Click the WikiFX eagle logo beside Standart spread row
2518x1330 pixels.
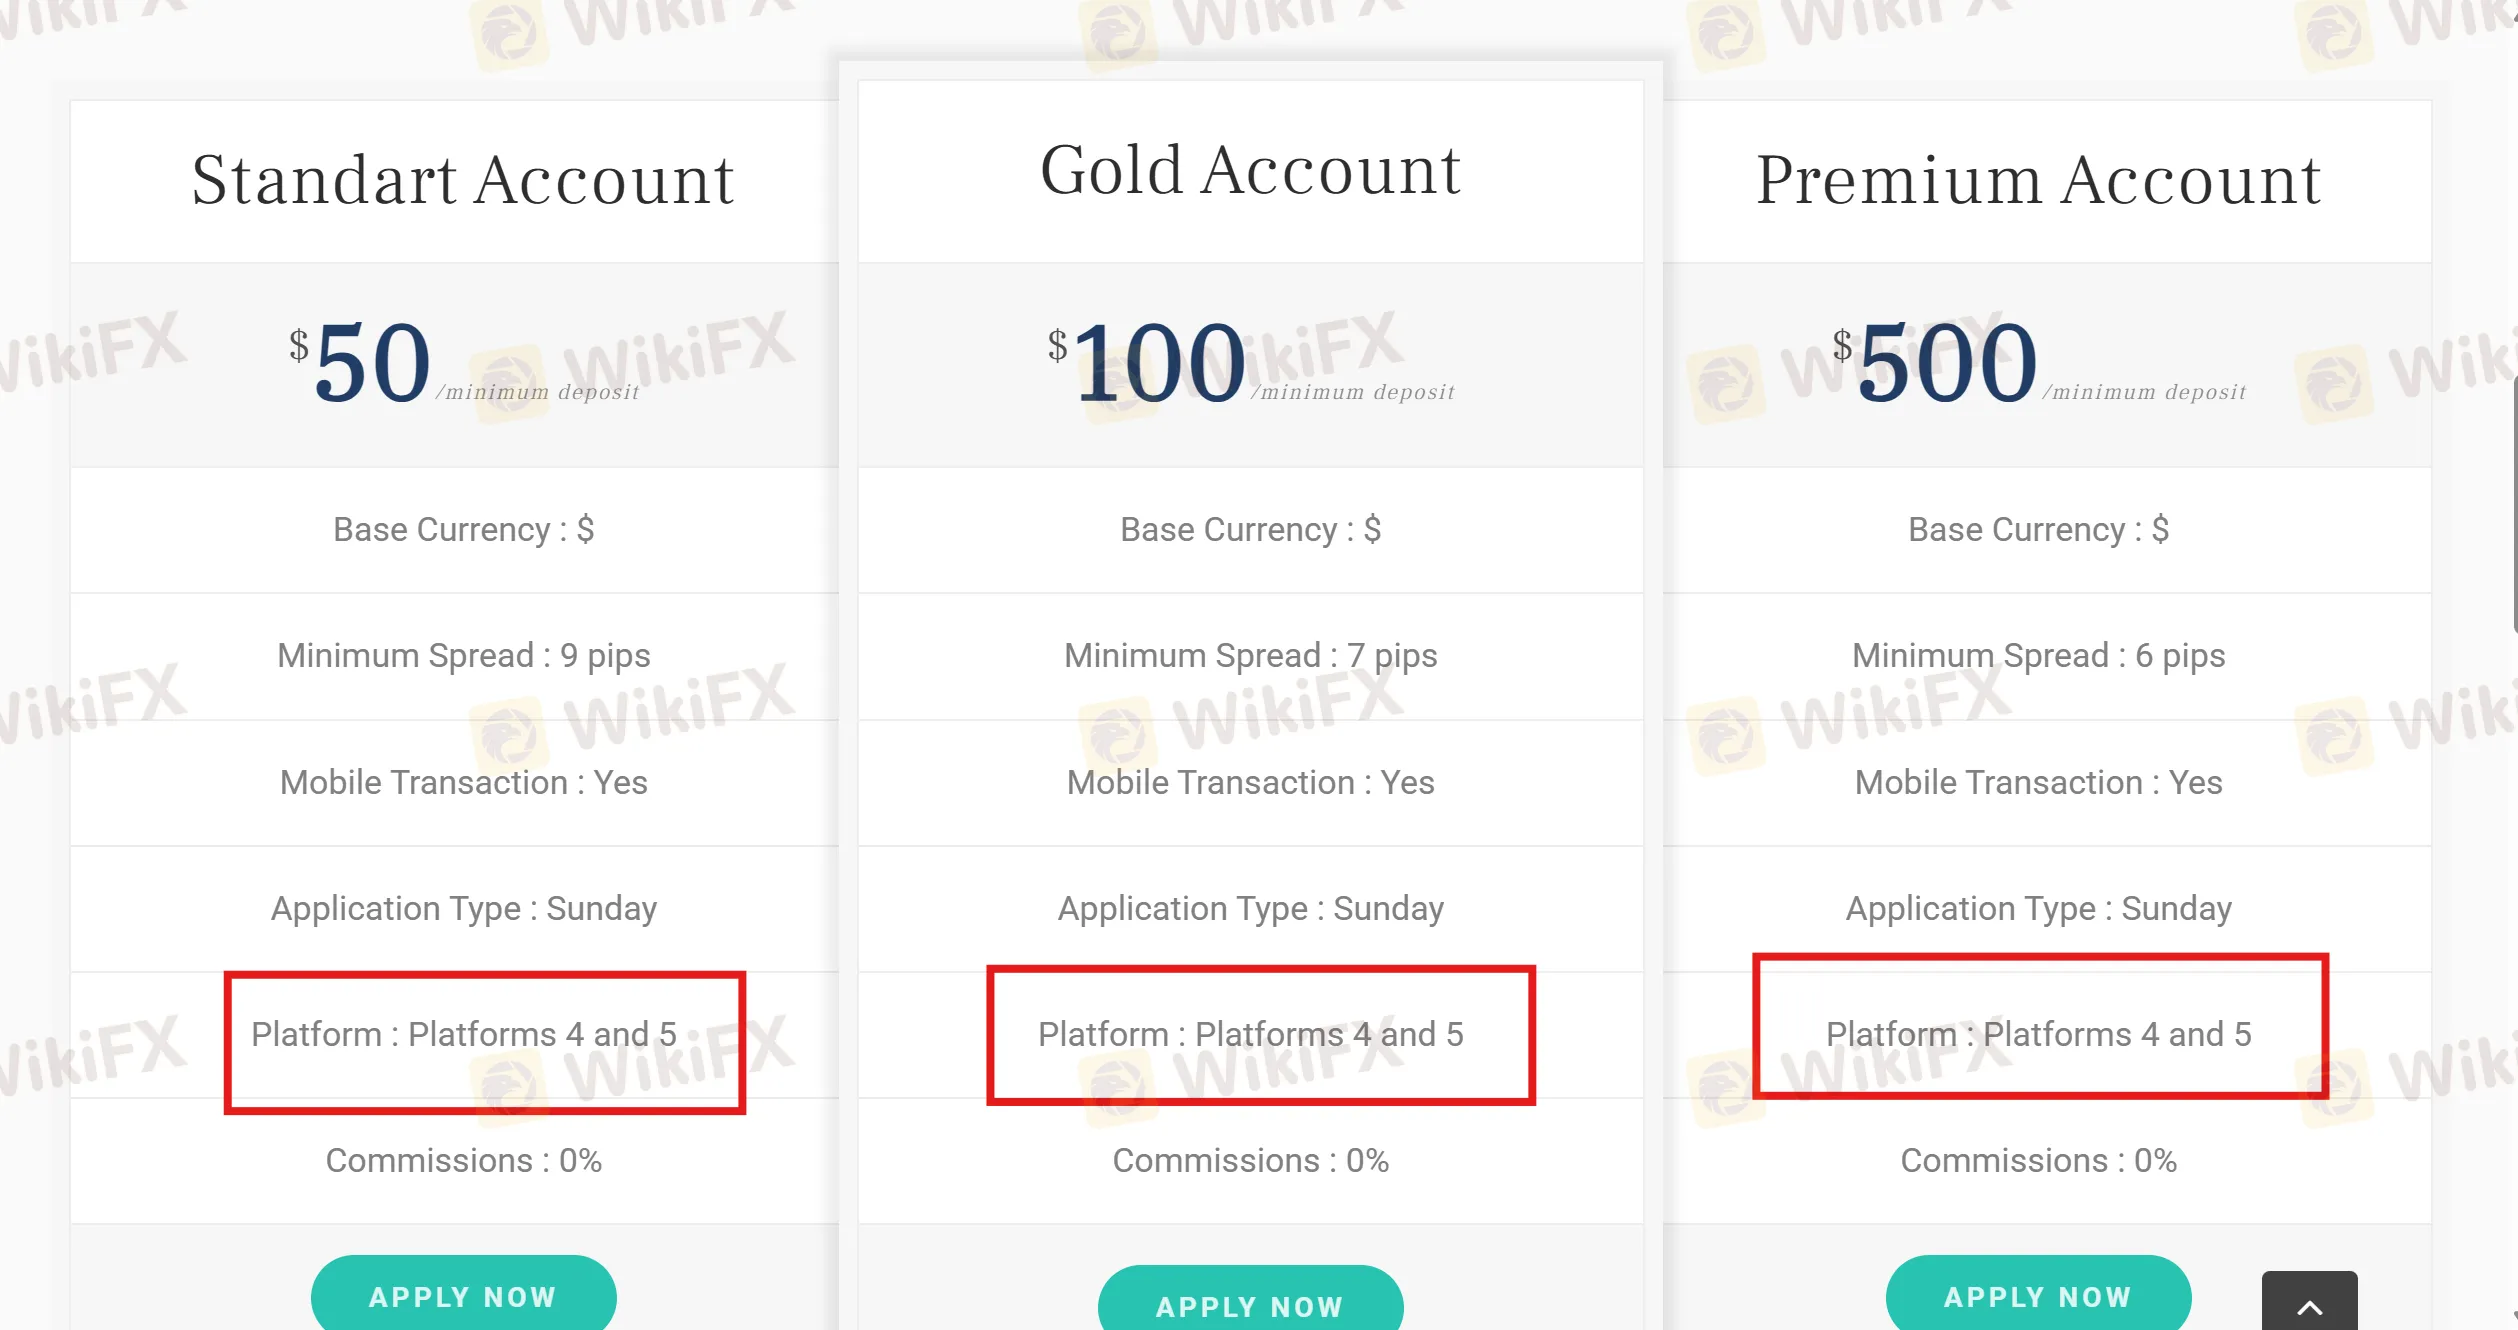coord(509,732)
